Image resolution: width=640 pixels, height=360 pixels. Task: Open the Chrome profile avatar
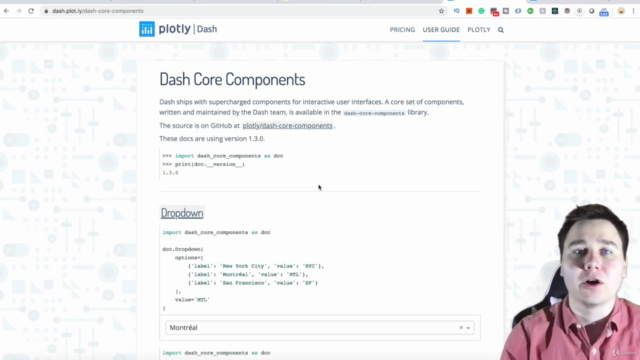(x=621, y=11)
